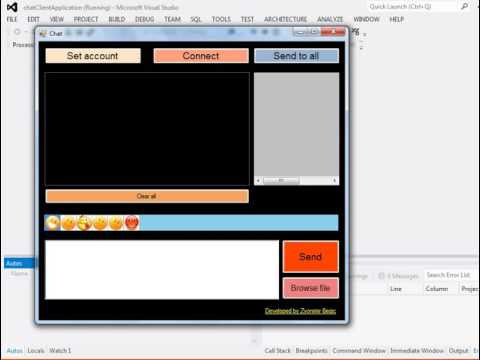
Task: Open the EDIT menu
Action: coord(33,19)
